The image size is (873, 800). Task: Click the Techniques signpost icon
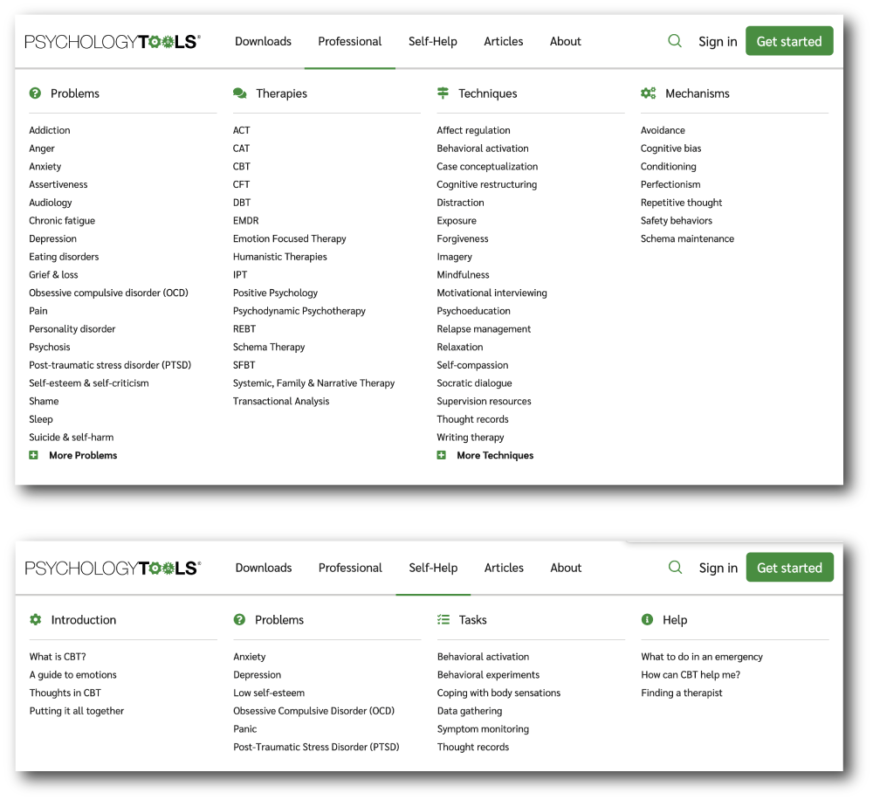pos(443,93)
